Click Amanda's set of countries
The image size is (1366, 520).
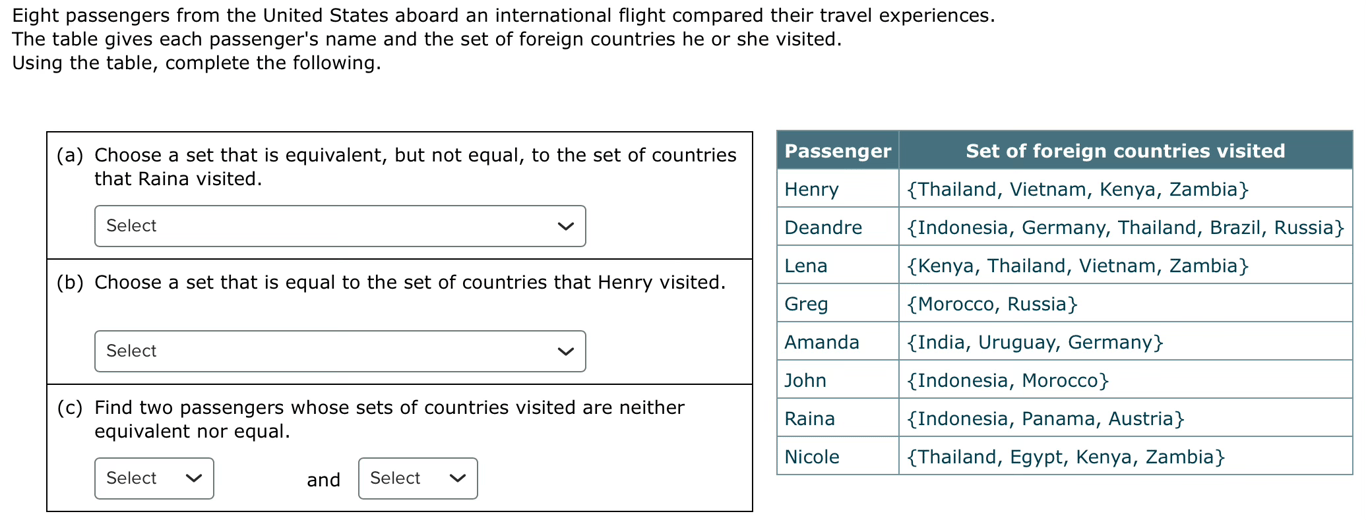(x=1034, y=342)
